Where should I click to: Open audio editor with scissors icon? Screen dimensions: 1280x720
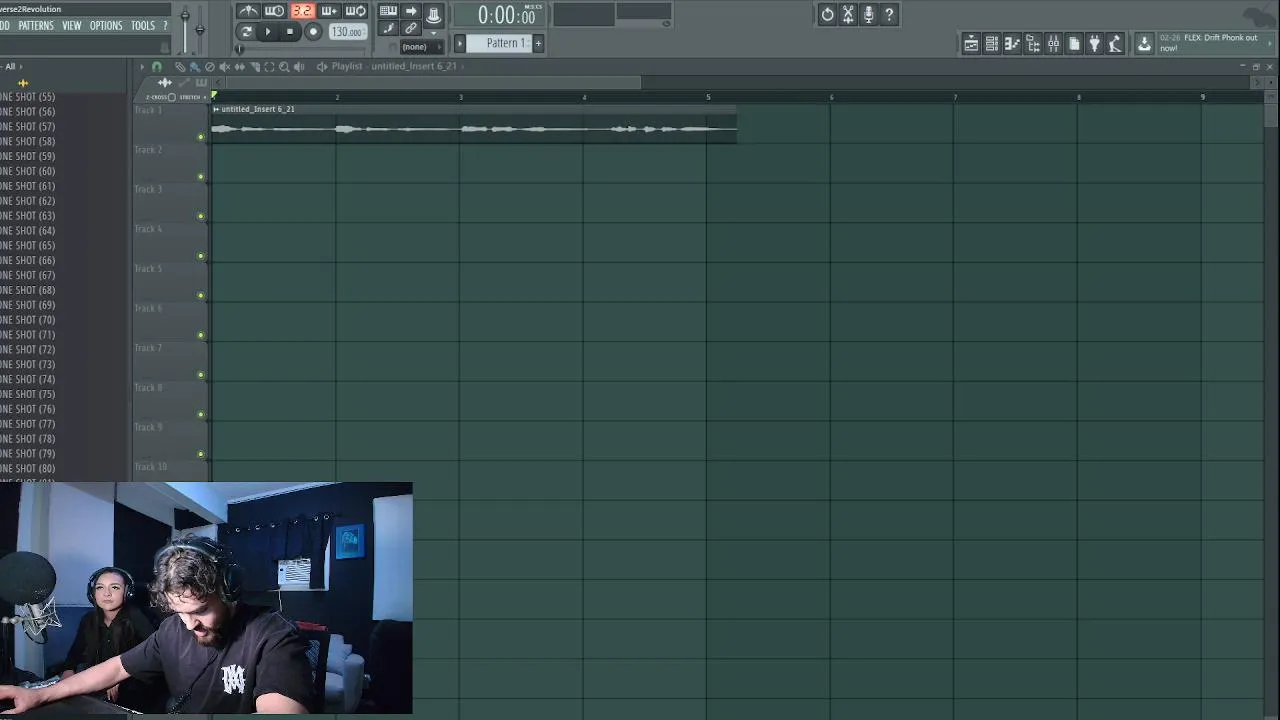click(848, 15)
